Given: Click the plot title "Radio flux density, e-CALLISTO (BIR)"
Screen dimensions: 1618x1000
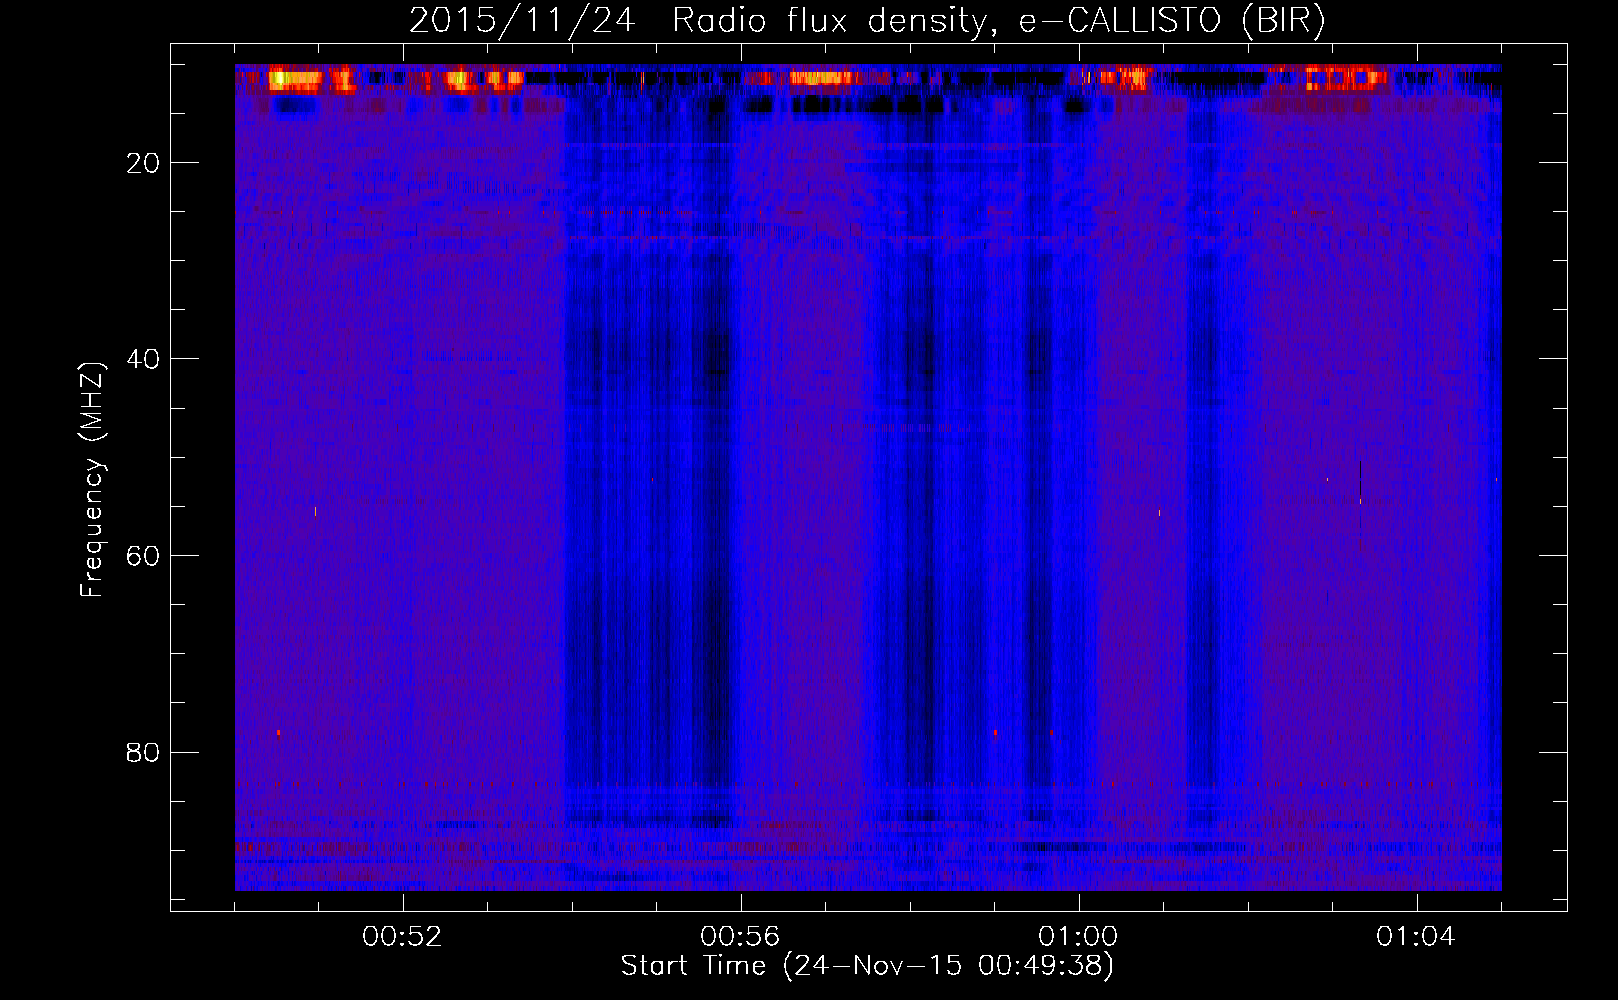Looking at the screenshot, I should 999,21.
